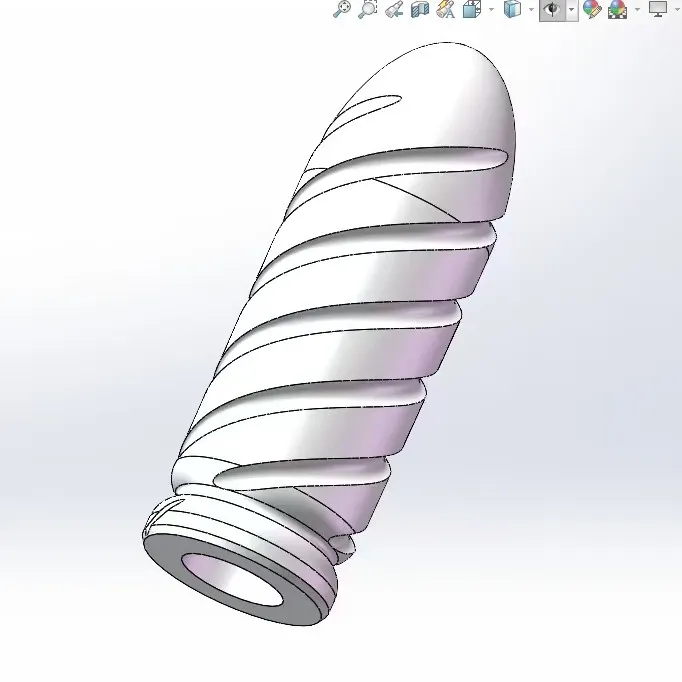682x682 pixels.
Task: Open the Dynamic Annotation Views icon
Action: tap(445, 9)
